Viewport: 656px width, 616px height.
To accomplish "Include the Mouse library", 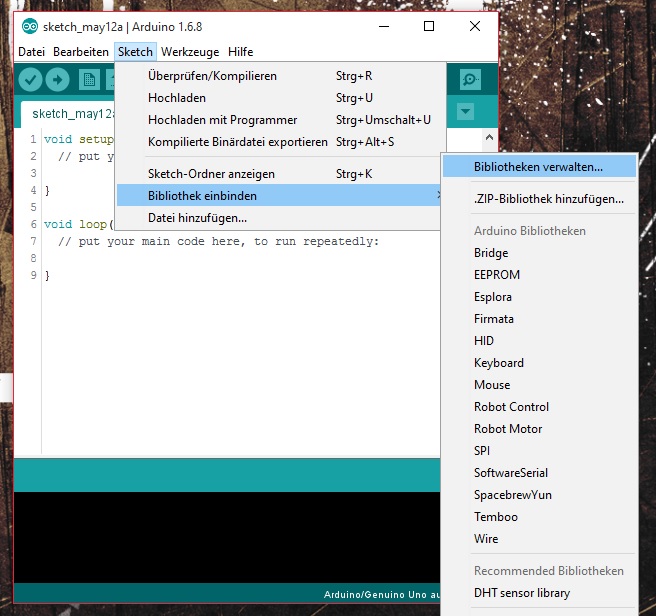I will pyautogui.click(x=539, y=385).
